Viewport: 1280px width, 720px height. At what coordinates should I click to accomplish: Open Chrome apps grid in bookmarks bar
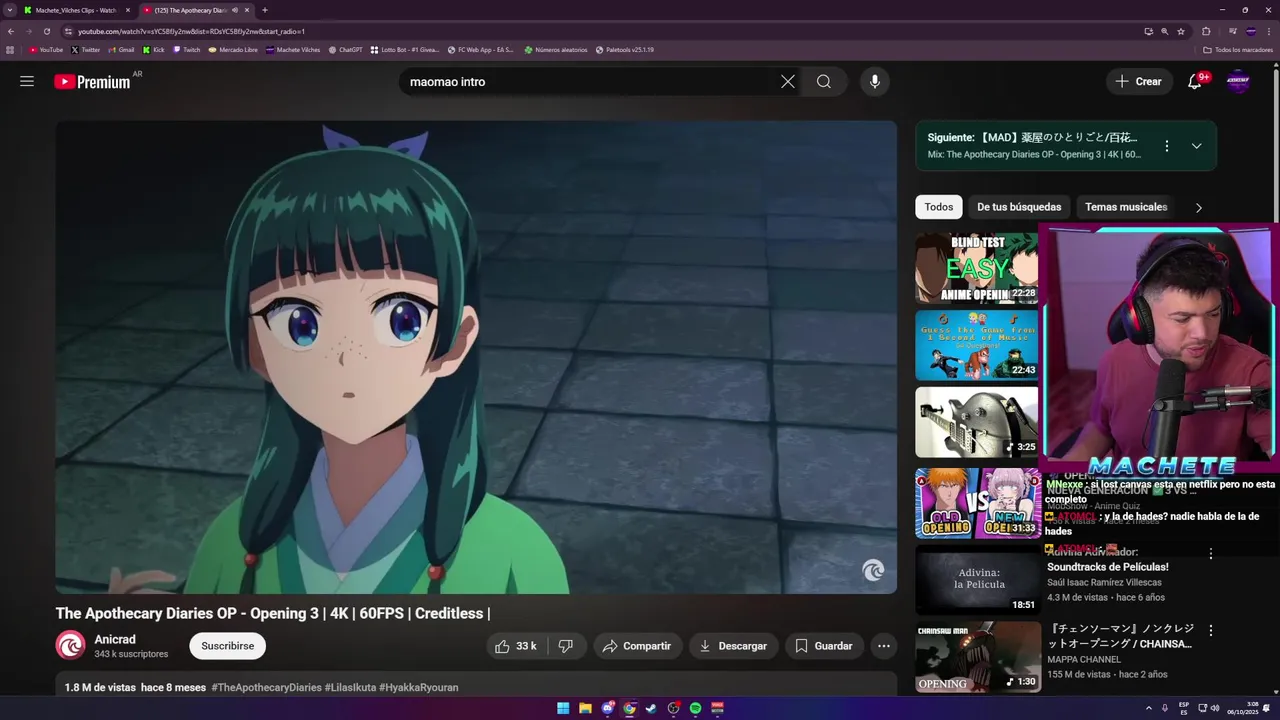10,49
